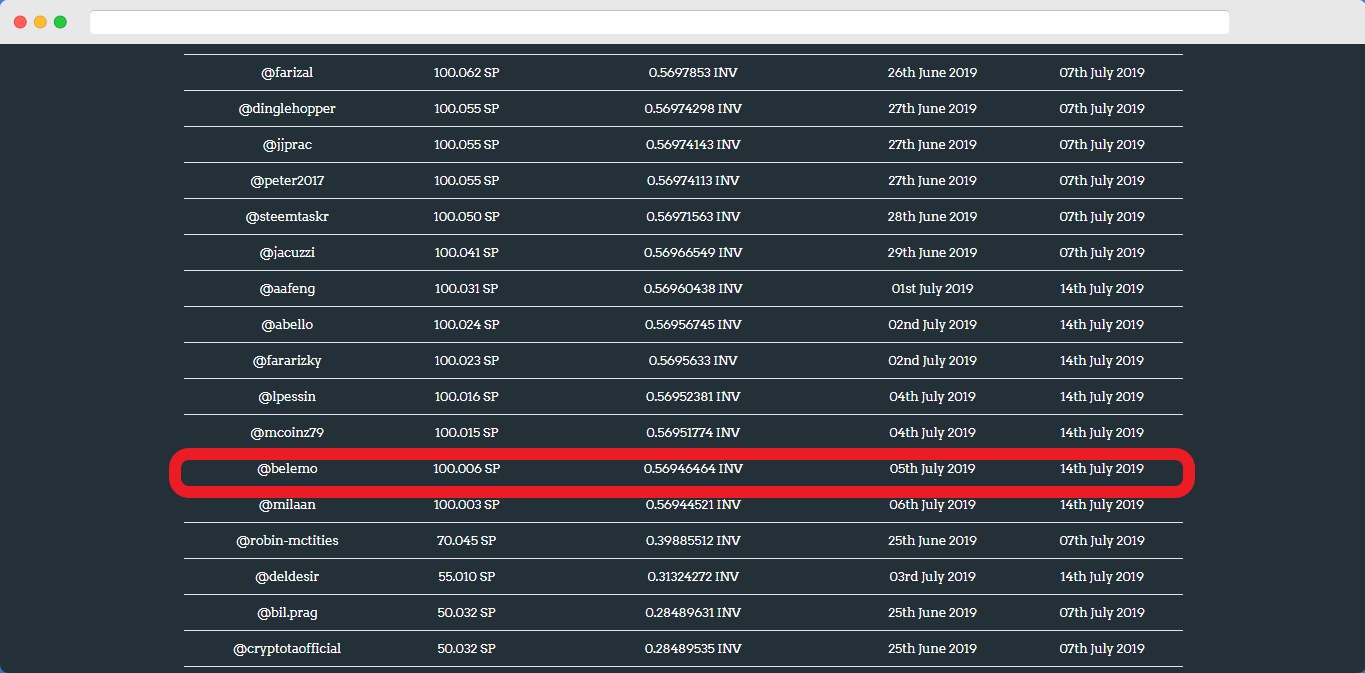Image resolution: width=1365 pixels, height=673 pixels.
Task: Open the @robin-mctities username link
Action: coord(287,541)
